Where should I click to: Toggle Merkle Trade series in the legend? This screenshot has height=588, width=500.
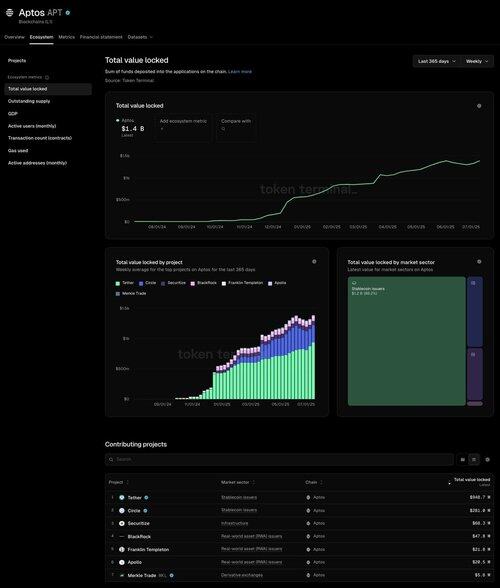click(131, 294)
